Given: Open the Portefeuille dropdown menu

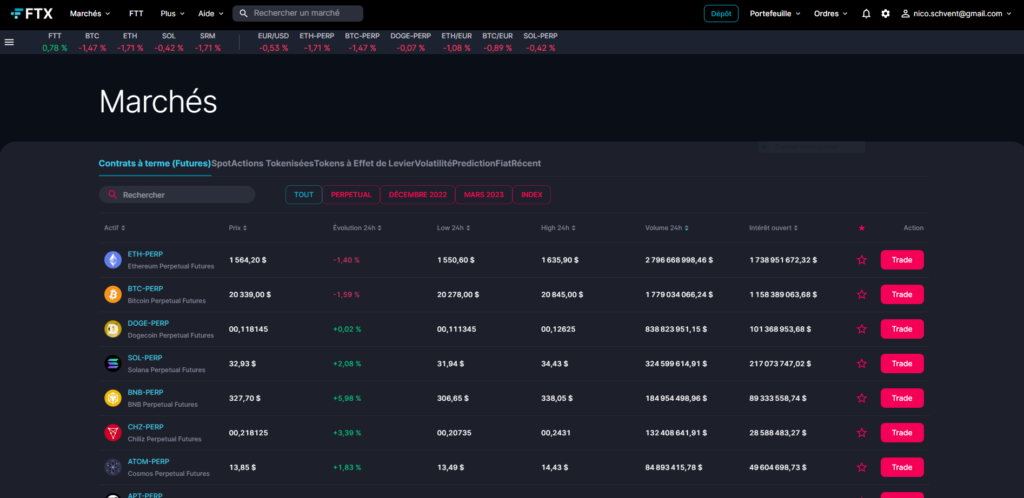Looking at the screenshot, I should click(774, 14).
